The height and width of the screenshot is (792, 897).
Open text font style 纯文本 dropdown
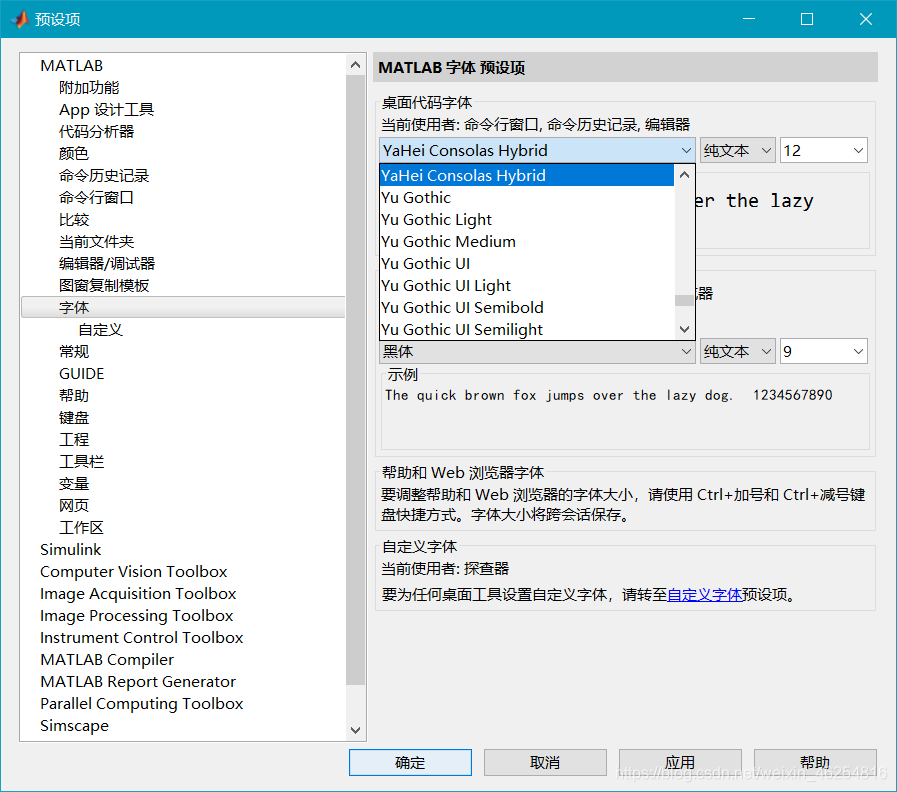(x=737, y=351)
